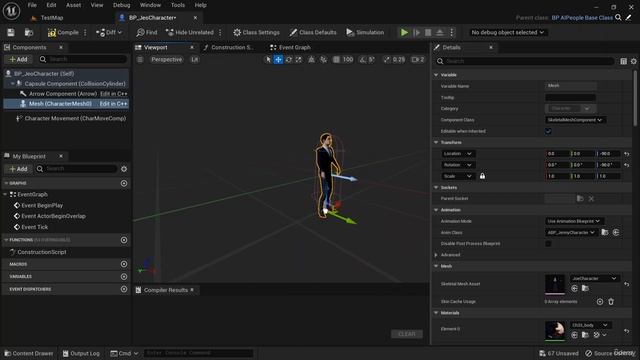
Task: Open My Blueprint settings gear
Action: (124, 169)
